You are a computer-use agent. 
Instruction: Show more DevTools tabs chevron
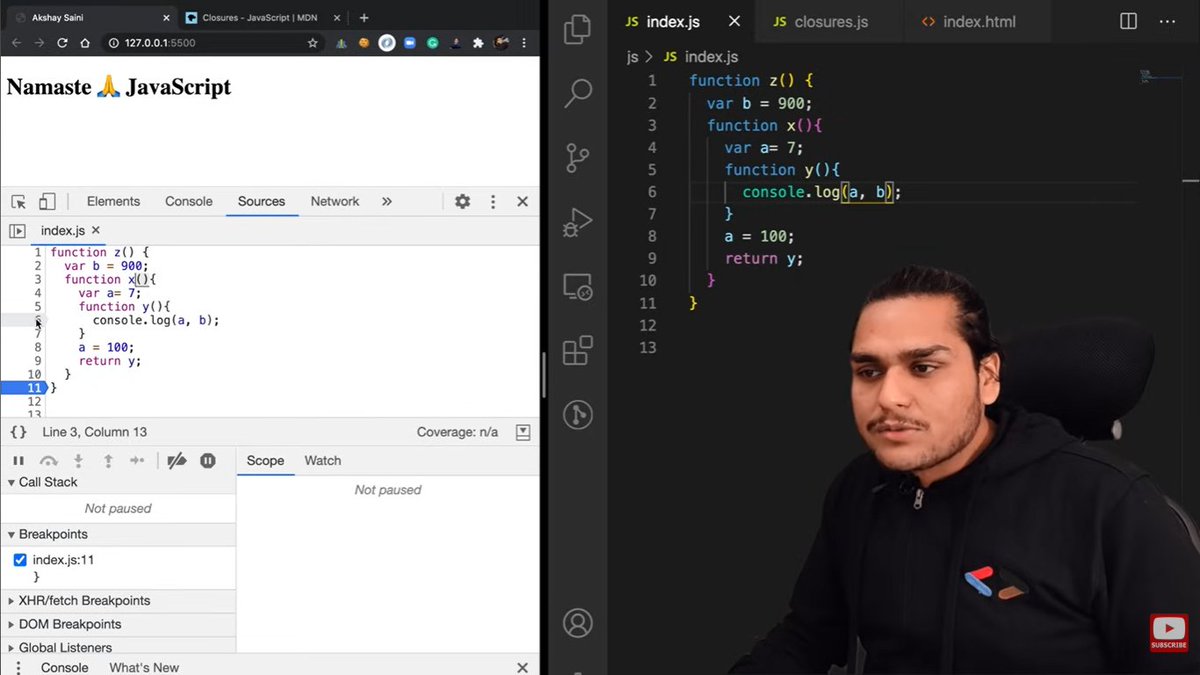click(387, 201)
